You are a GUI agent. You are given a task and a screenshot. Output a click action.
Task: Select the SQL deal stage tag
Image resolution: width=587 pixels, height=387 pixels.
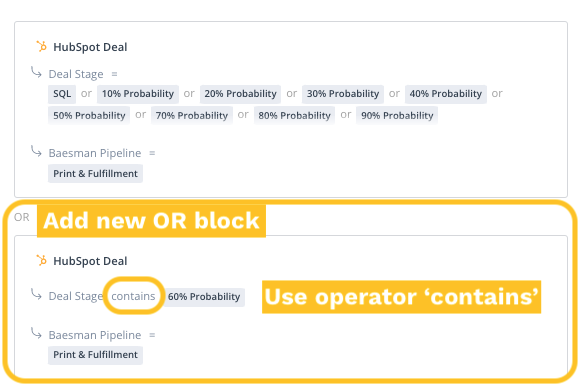point(62,94)
